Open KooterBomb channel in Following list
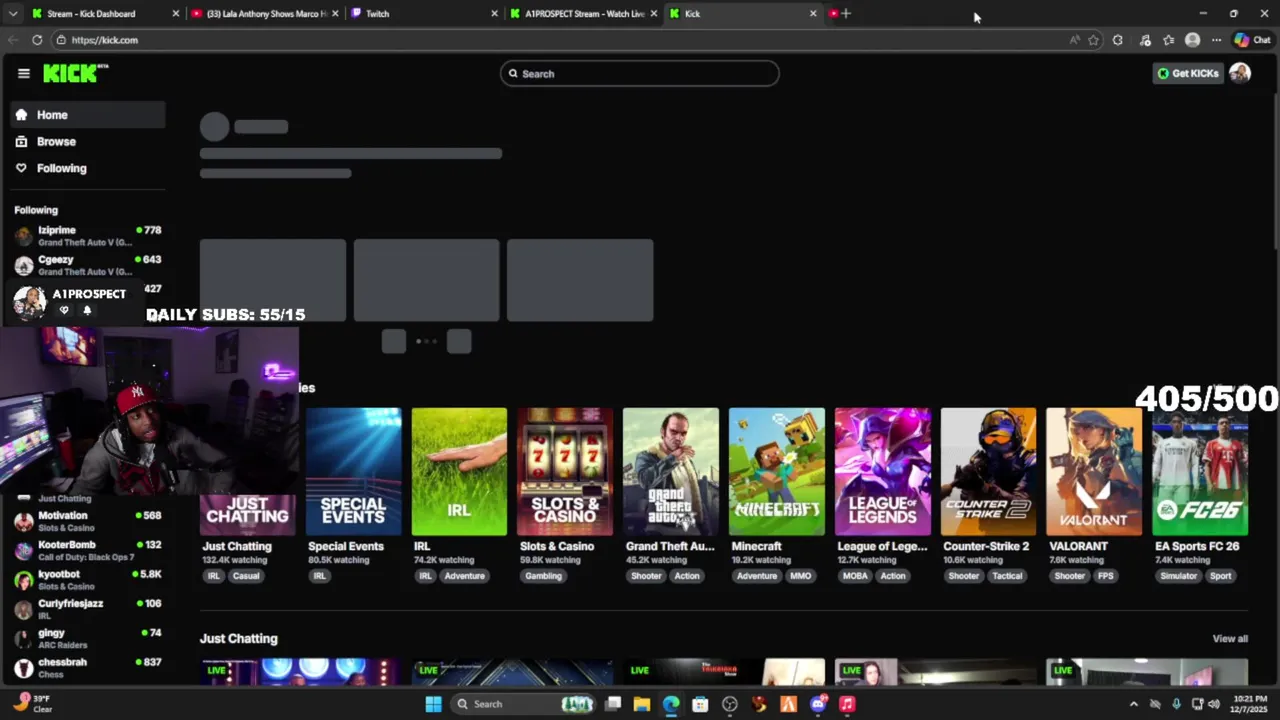The width and height of the screenshot is (1280, 720). pyautogui.click(x=88, y=550)
